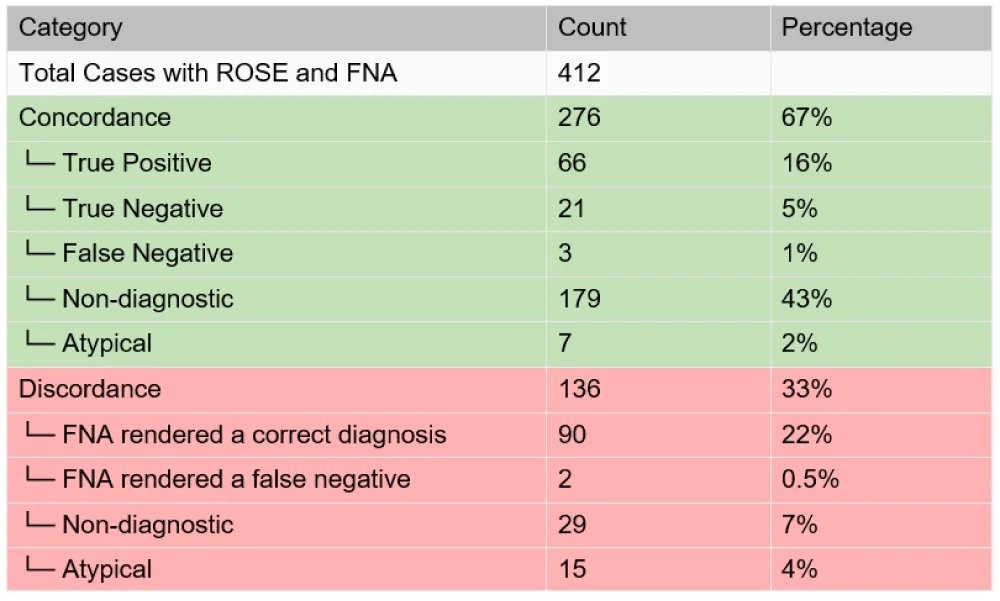1000x601 pixels.
Task: Click the Atypical label under Discordance
Action: click(107, 569)
